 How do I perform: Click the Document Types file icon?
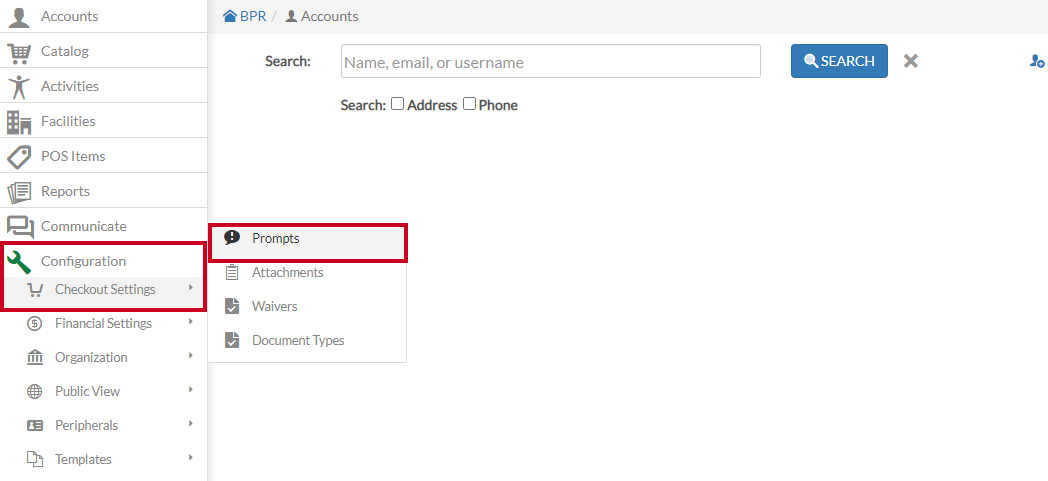coord(232,340)
